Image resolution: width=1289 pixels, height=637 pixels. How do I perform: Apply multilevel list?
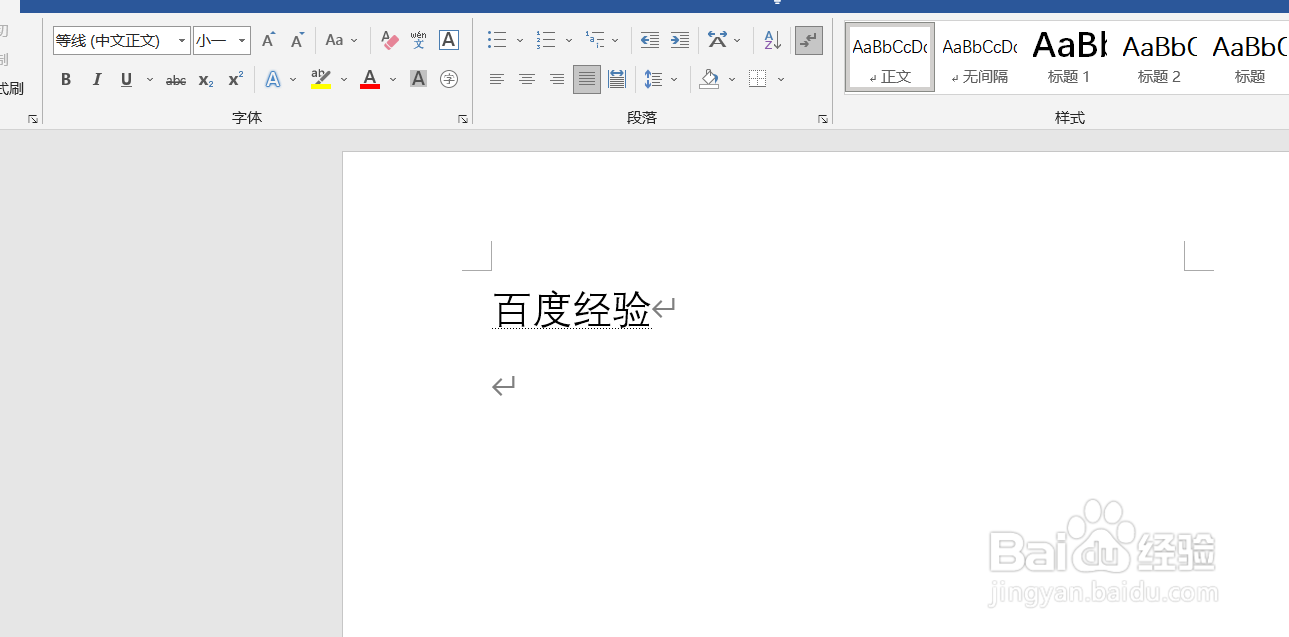595,40
